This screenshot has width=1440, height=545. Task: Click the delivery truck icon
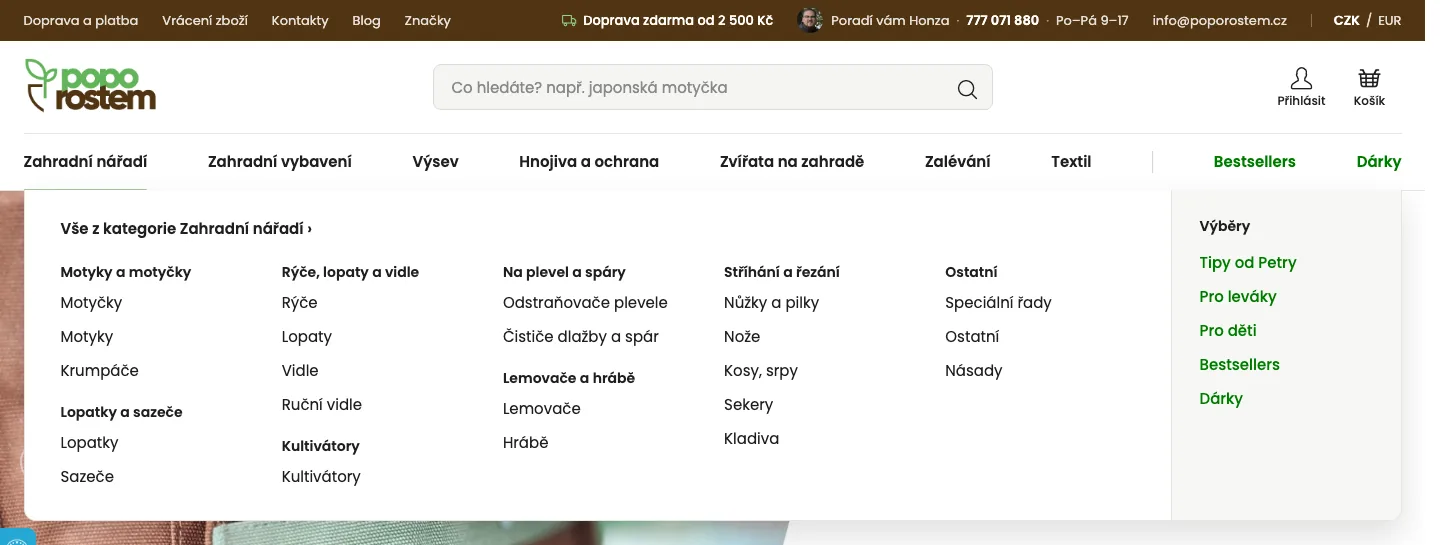click(x=569, y=20)
